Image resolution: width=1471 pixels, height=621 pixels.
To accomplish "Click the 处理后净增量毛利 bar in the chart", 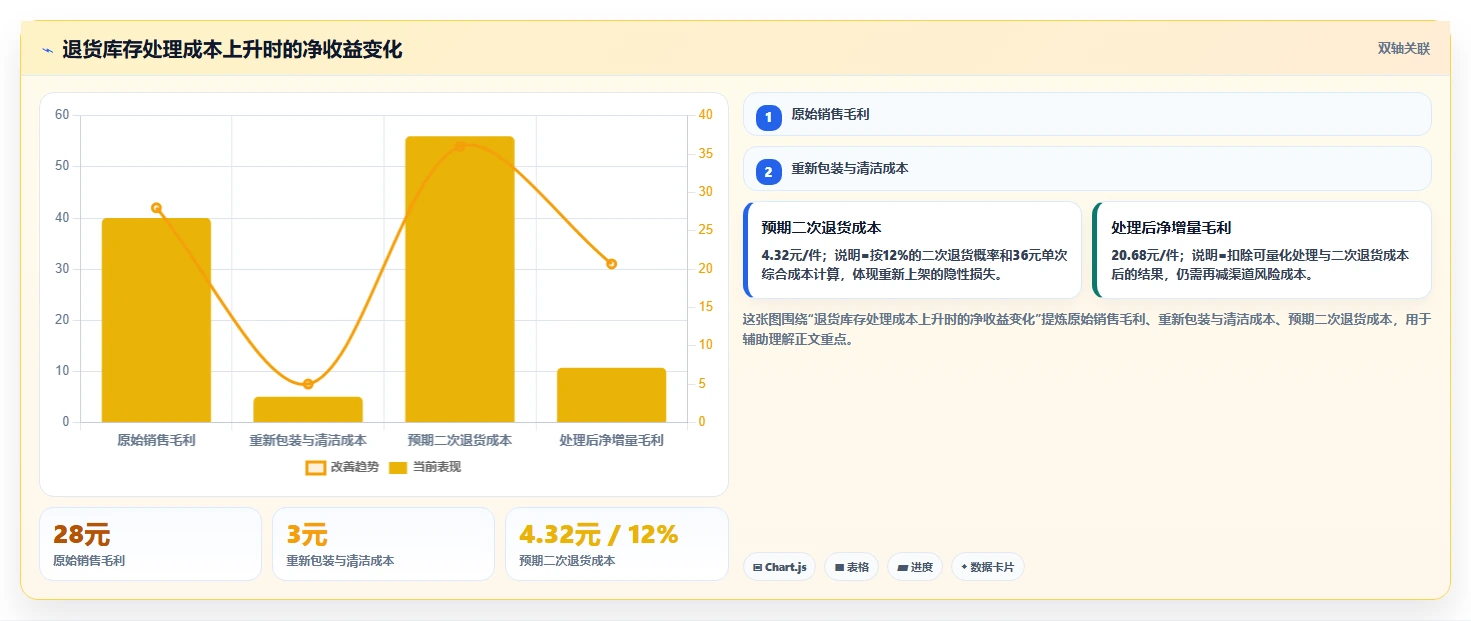I will [x=612, y=395].
